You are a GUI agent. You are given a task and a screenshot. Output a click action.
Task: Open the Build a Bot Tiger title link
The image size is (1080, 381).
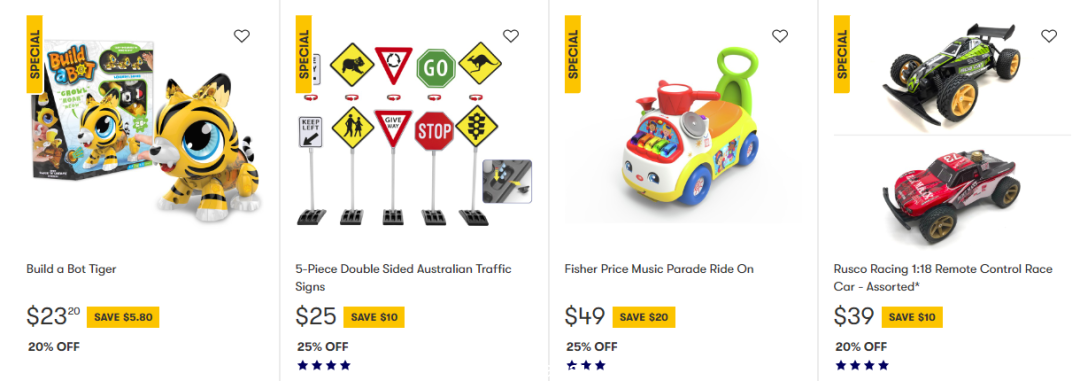pos(72,269)
